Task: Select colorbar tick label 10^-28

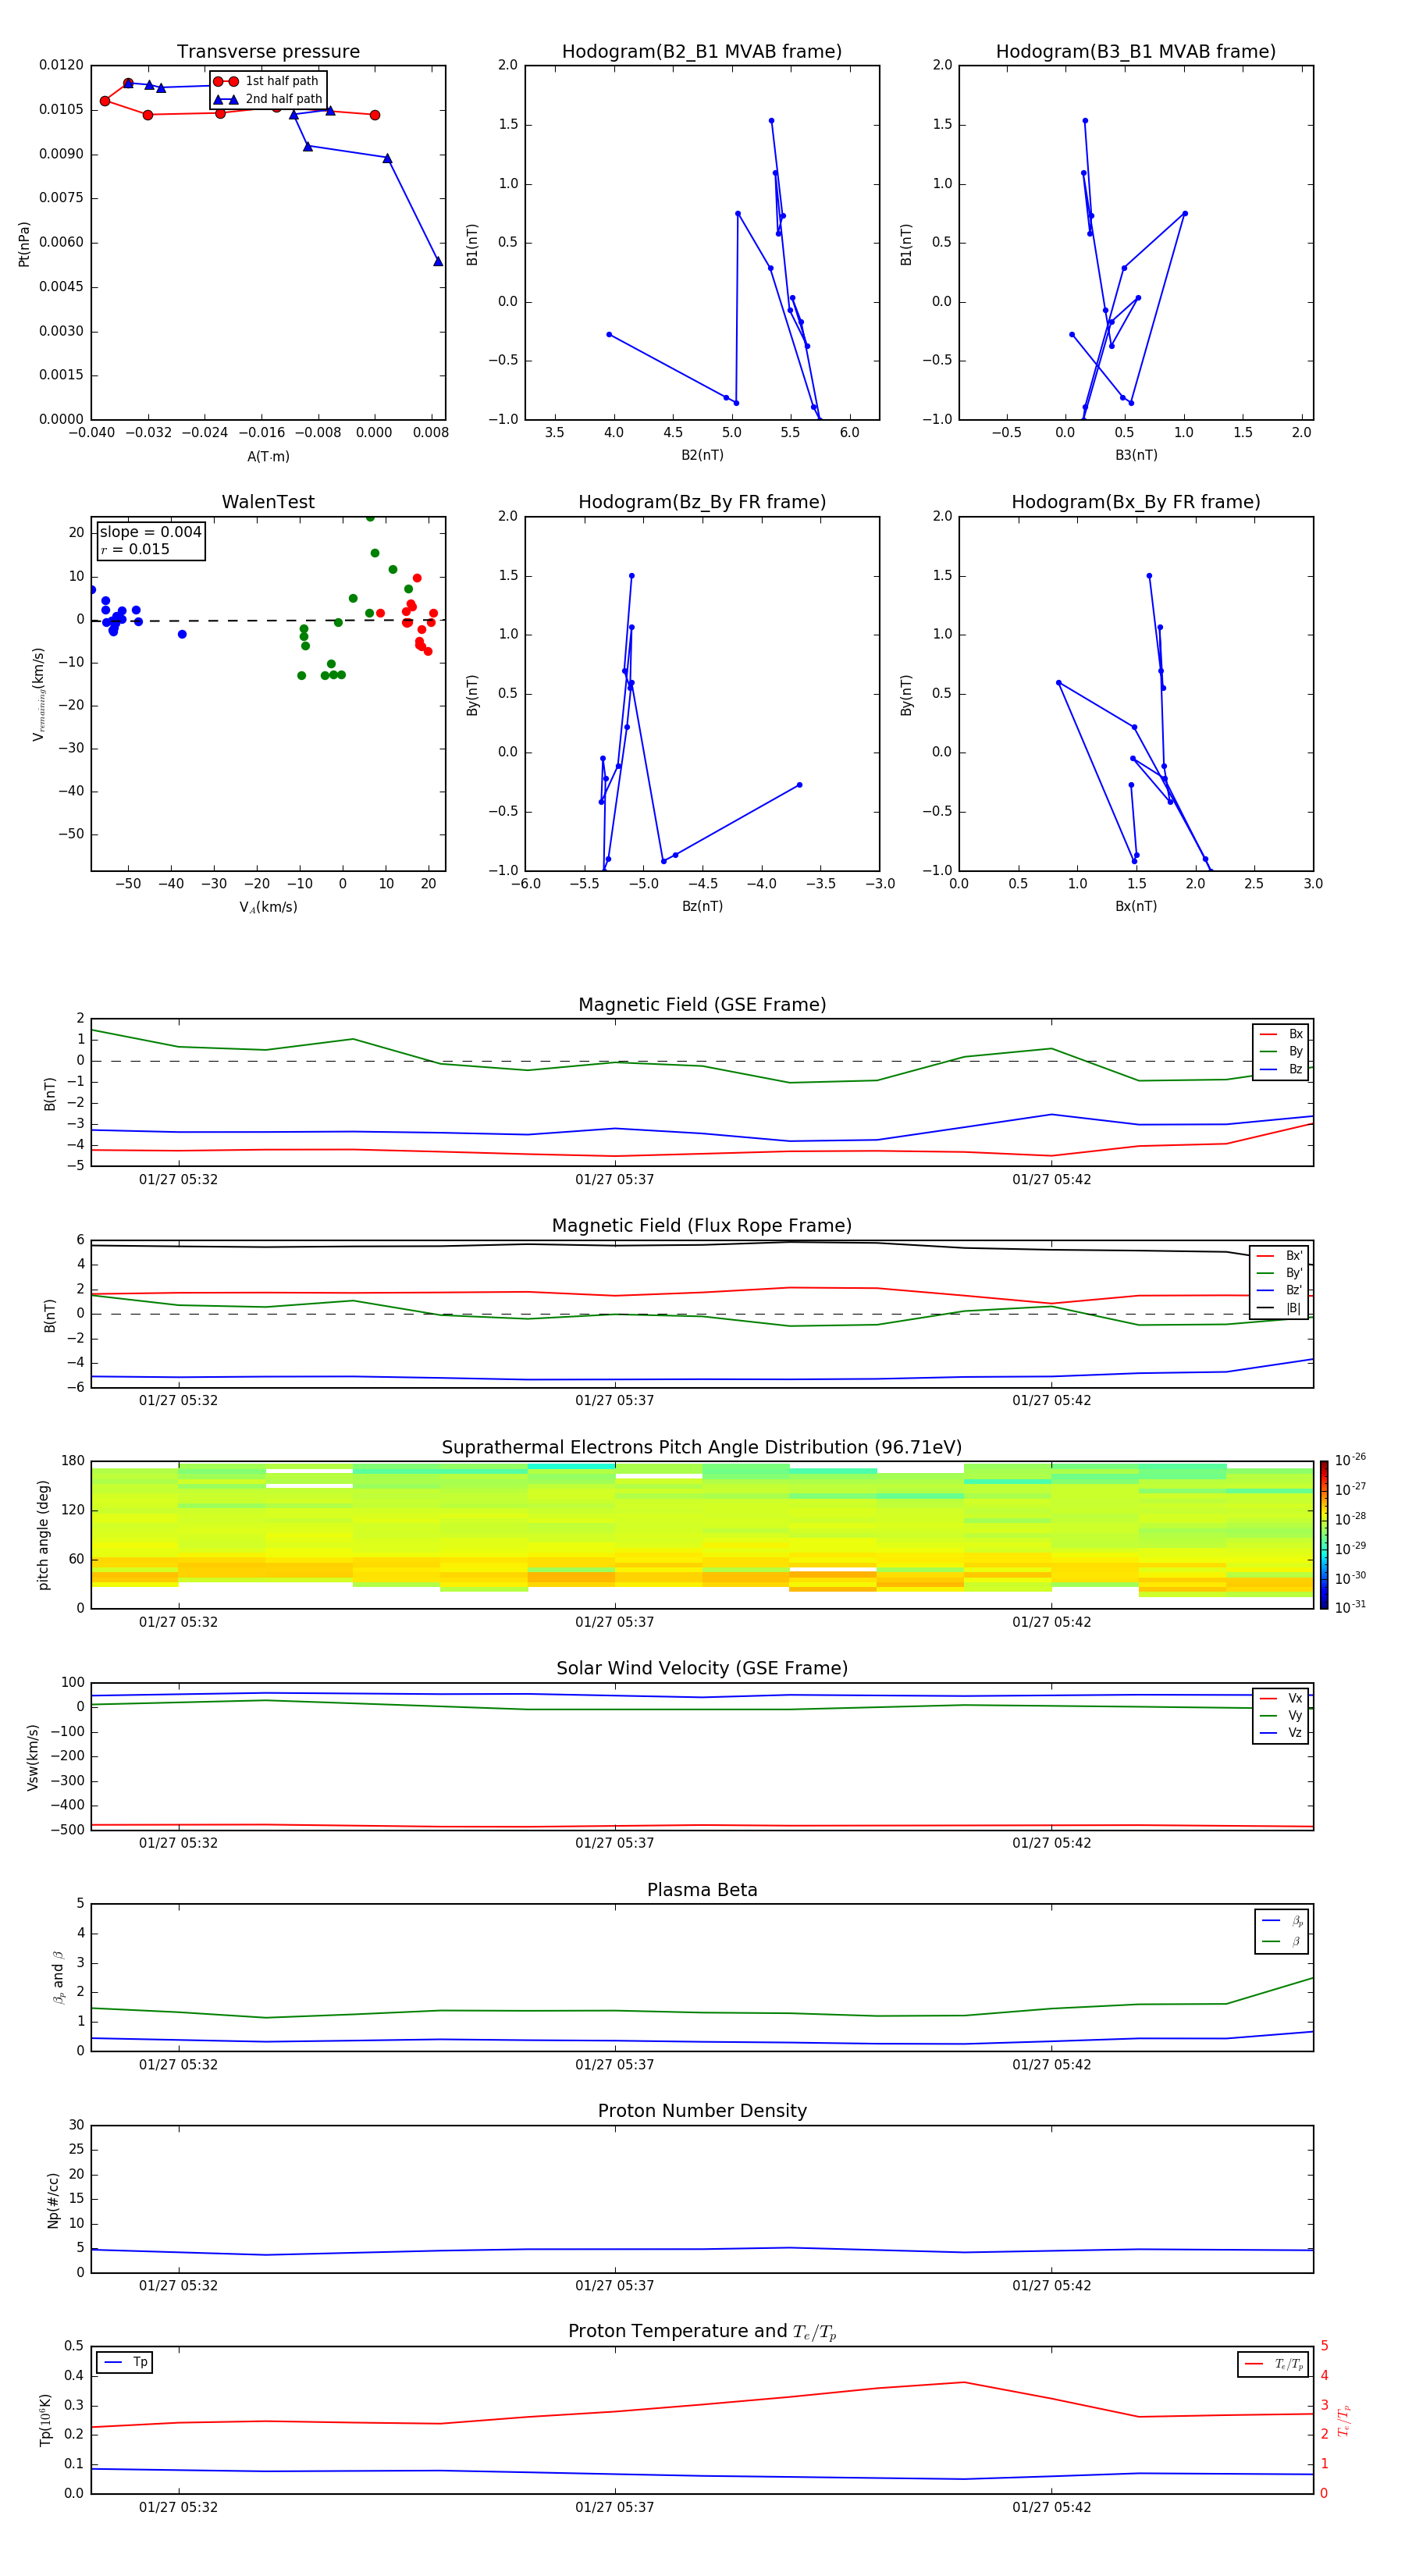Action: click(x=1350, y=1518)
